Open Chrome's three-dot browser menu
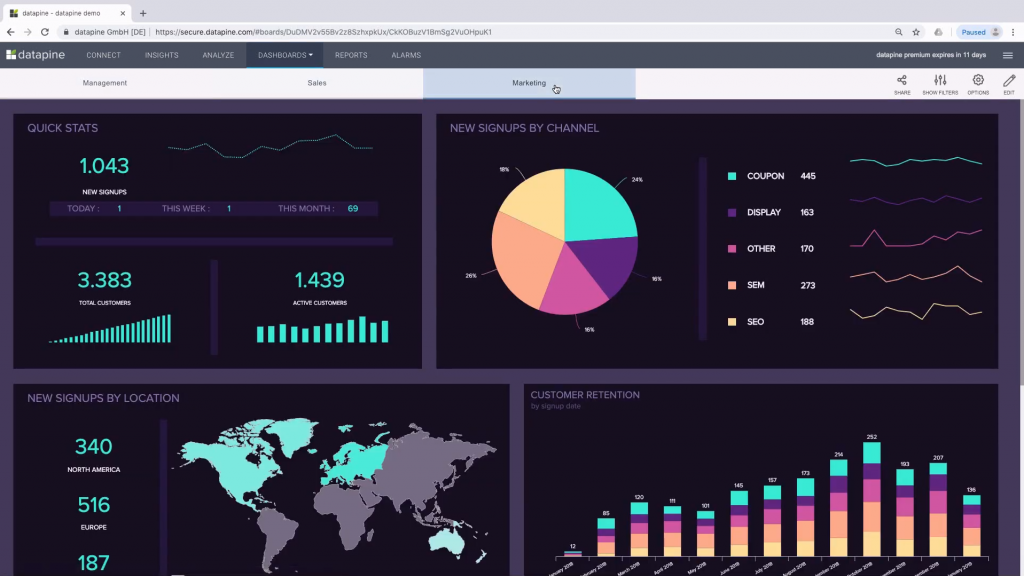The width and height of the screenshot is (1024, 576). 1012,31
